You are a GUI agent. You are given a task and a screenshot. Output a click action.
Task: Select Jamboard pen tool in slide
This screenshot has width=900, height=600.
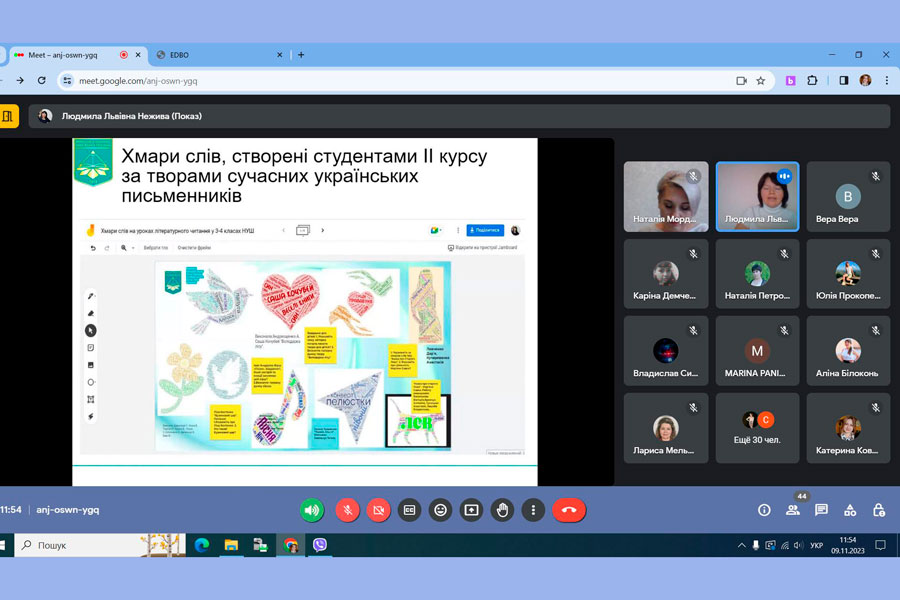click(91, 296)
